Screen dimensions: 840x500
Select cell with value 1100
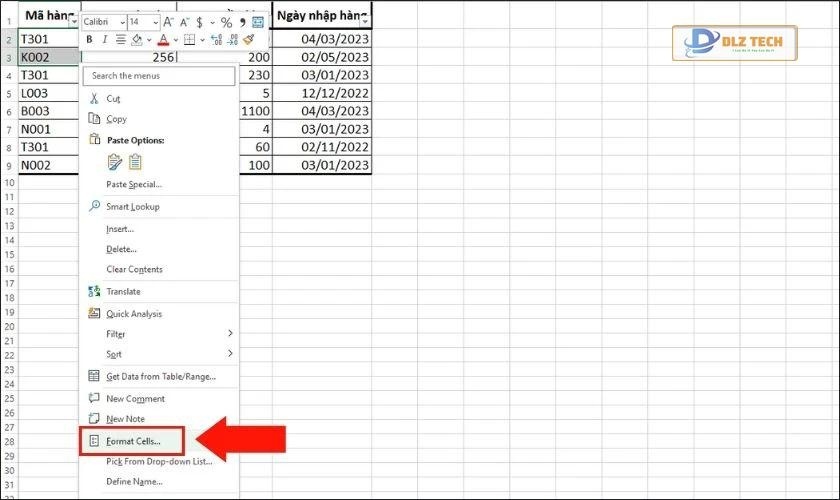click(256, 111)
